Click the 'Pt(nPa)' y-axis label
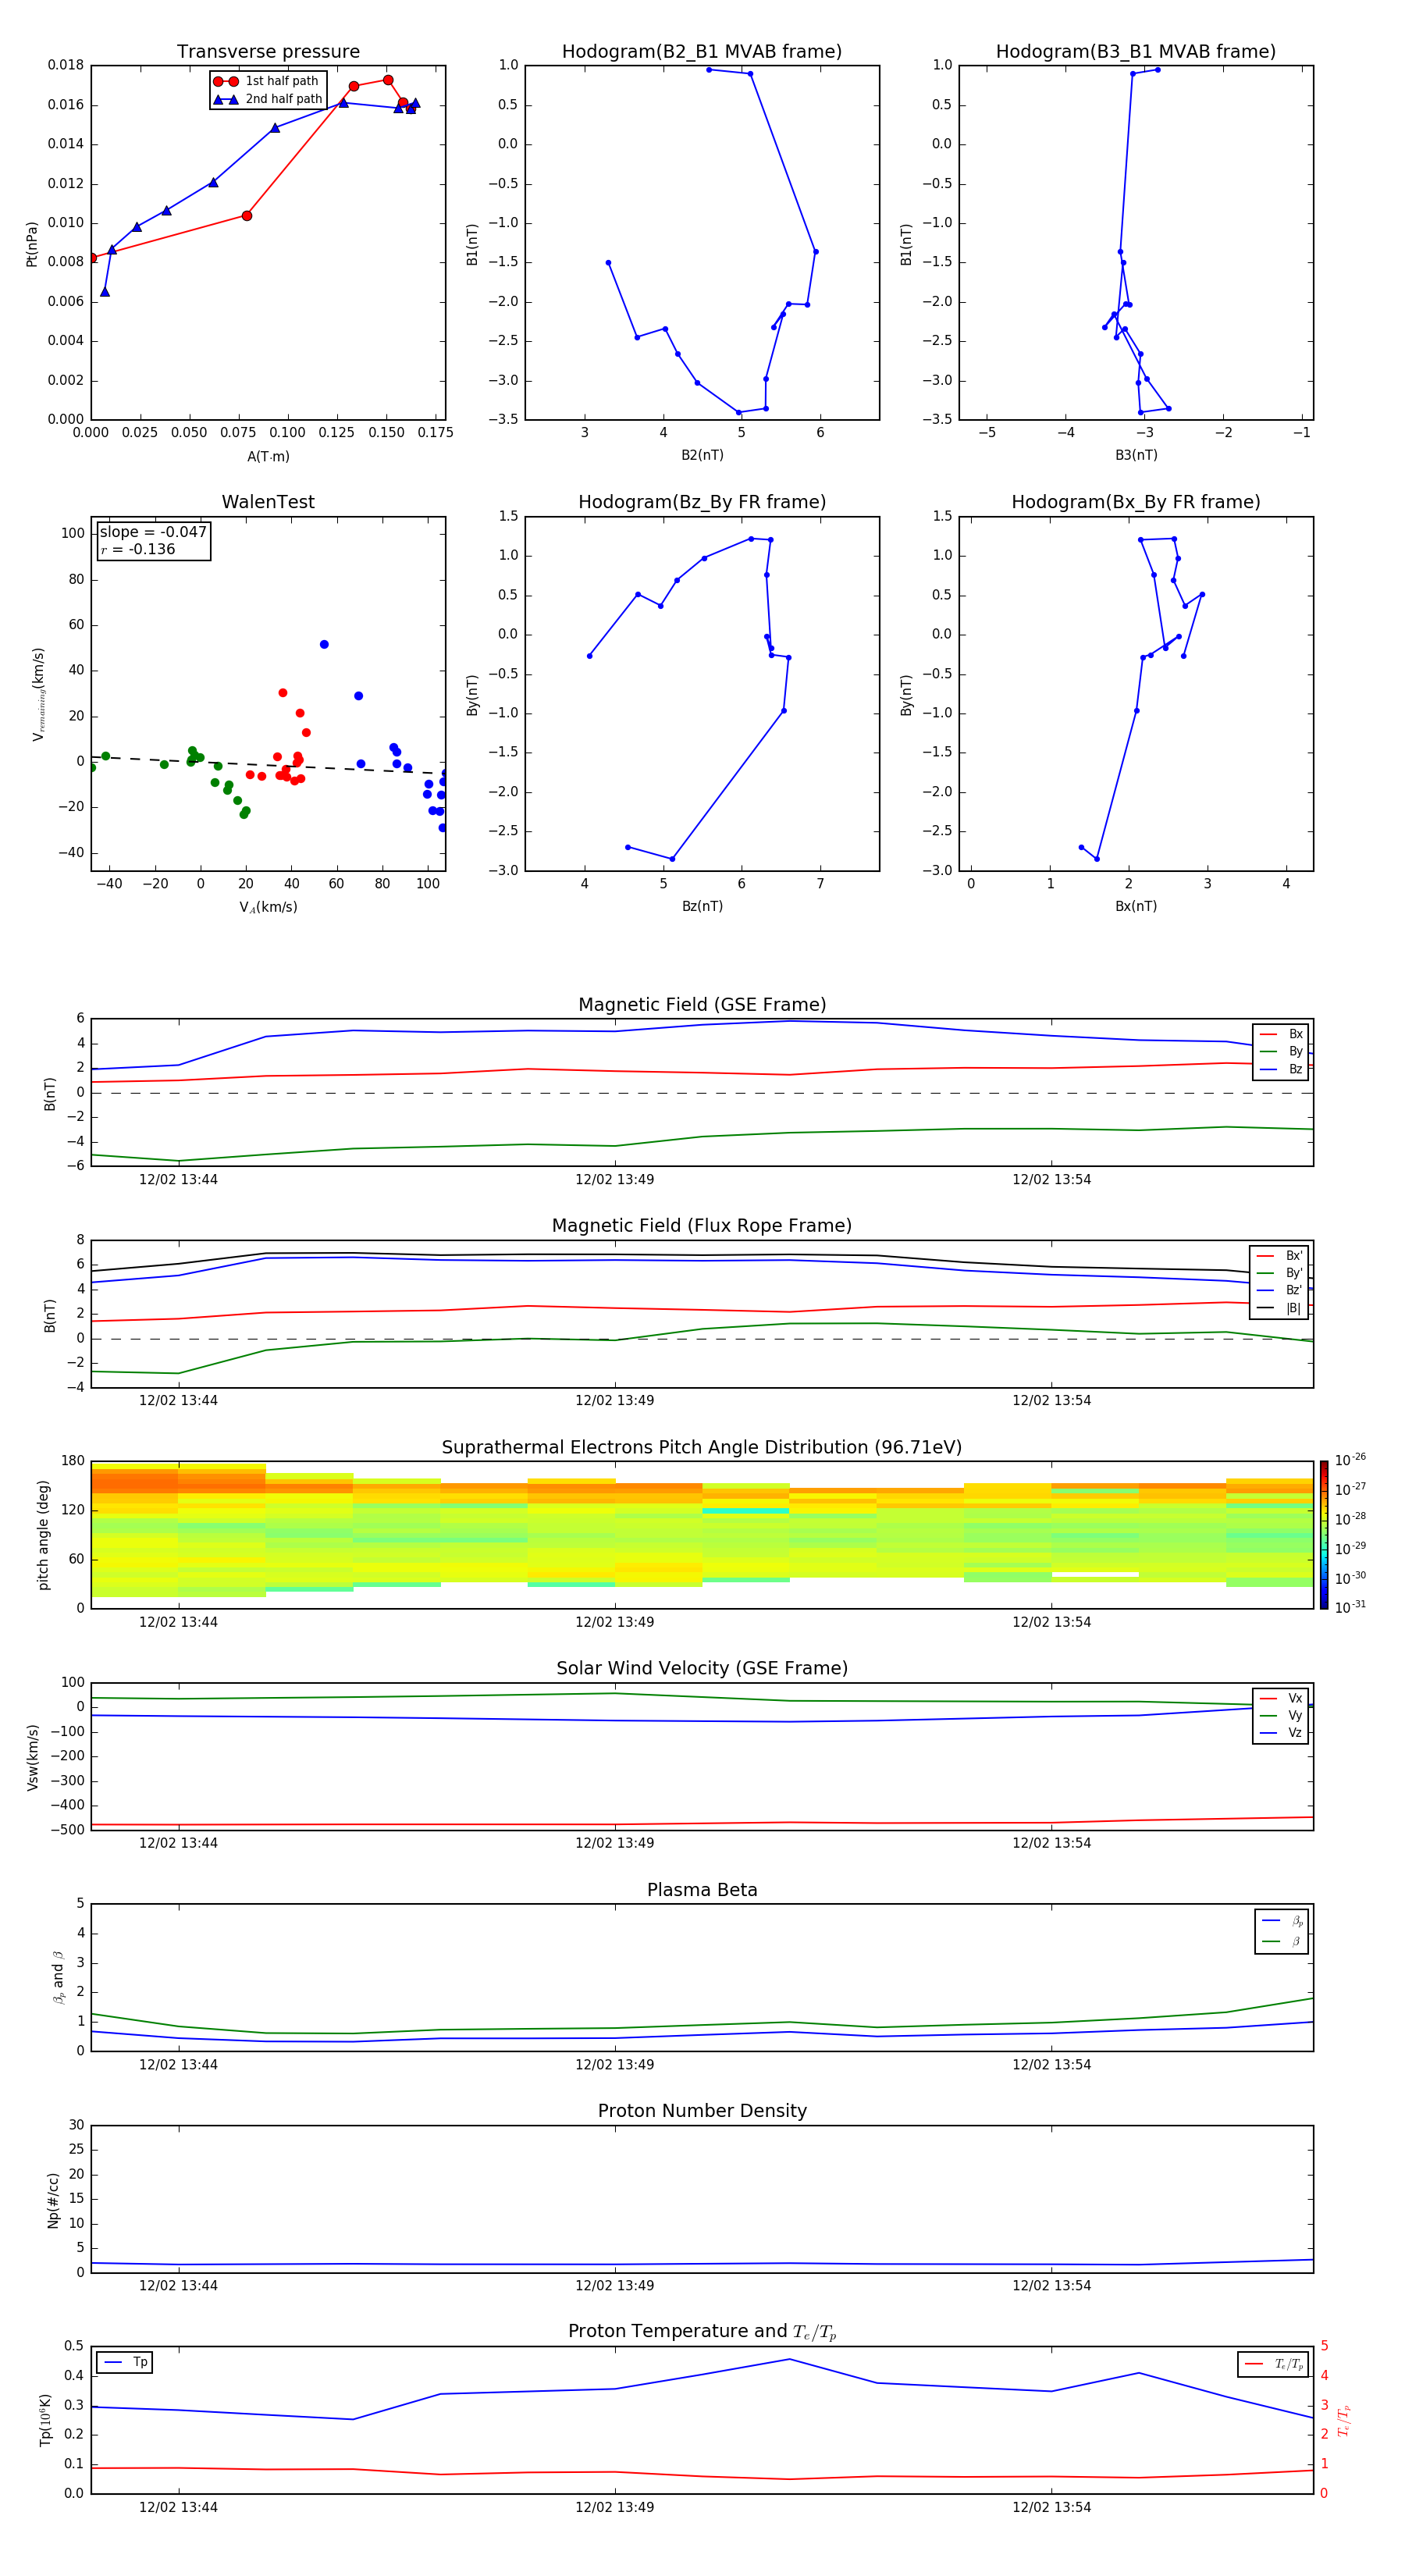Viewport: 1405px width, 2576px height. coord(32,243)
